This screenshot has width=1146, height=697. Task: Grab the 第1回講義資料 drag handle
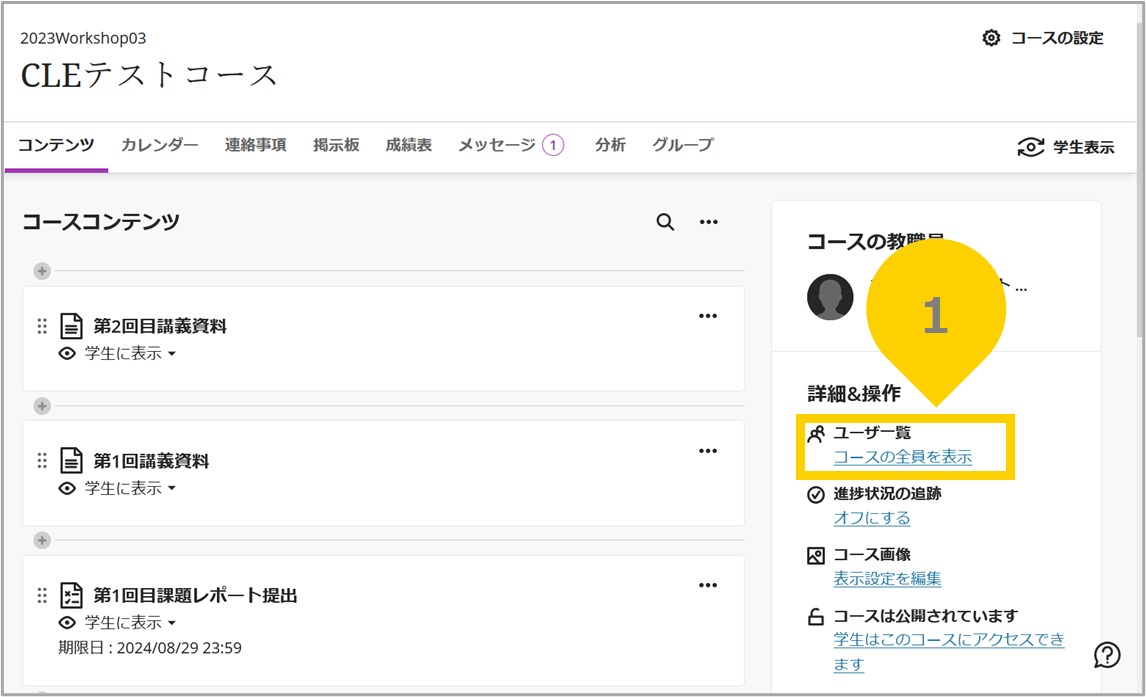pos(42,460)
